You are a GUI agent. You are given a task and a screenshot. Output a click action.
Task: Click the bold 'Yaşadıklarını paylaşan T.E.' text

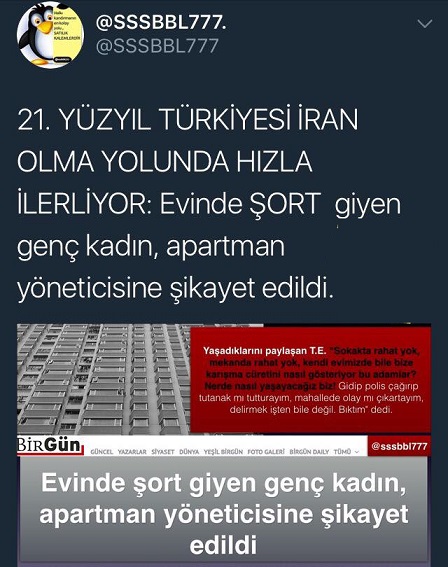coord(264,350)
